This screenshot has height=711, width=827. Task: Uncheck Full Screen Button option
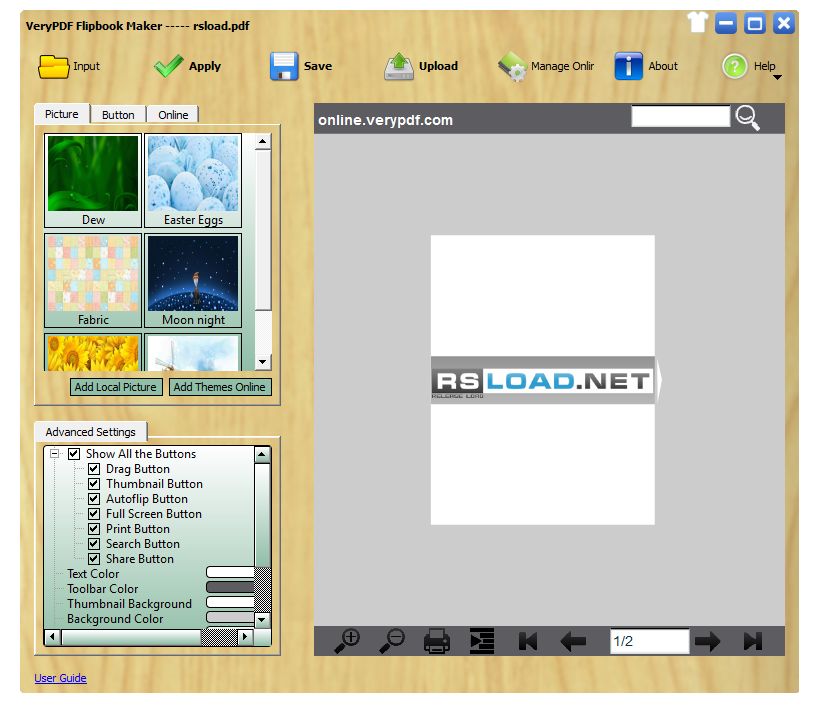click(x=94, y=514)
